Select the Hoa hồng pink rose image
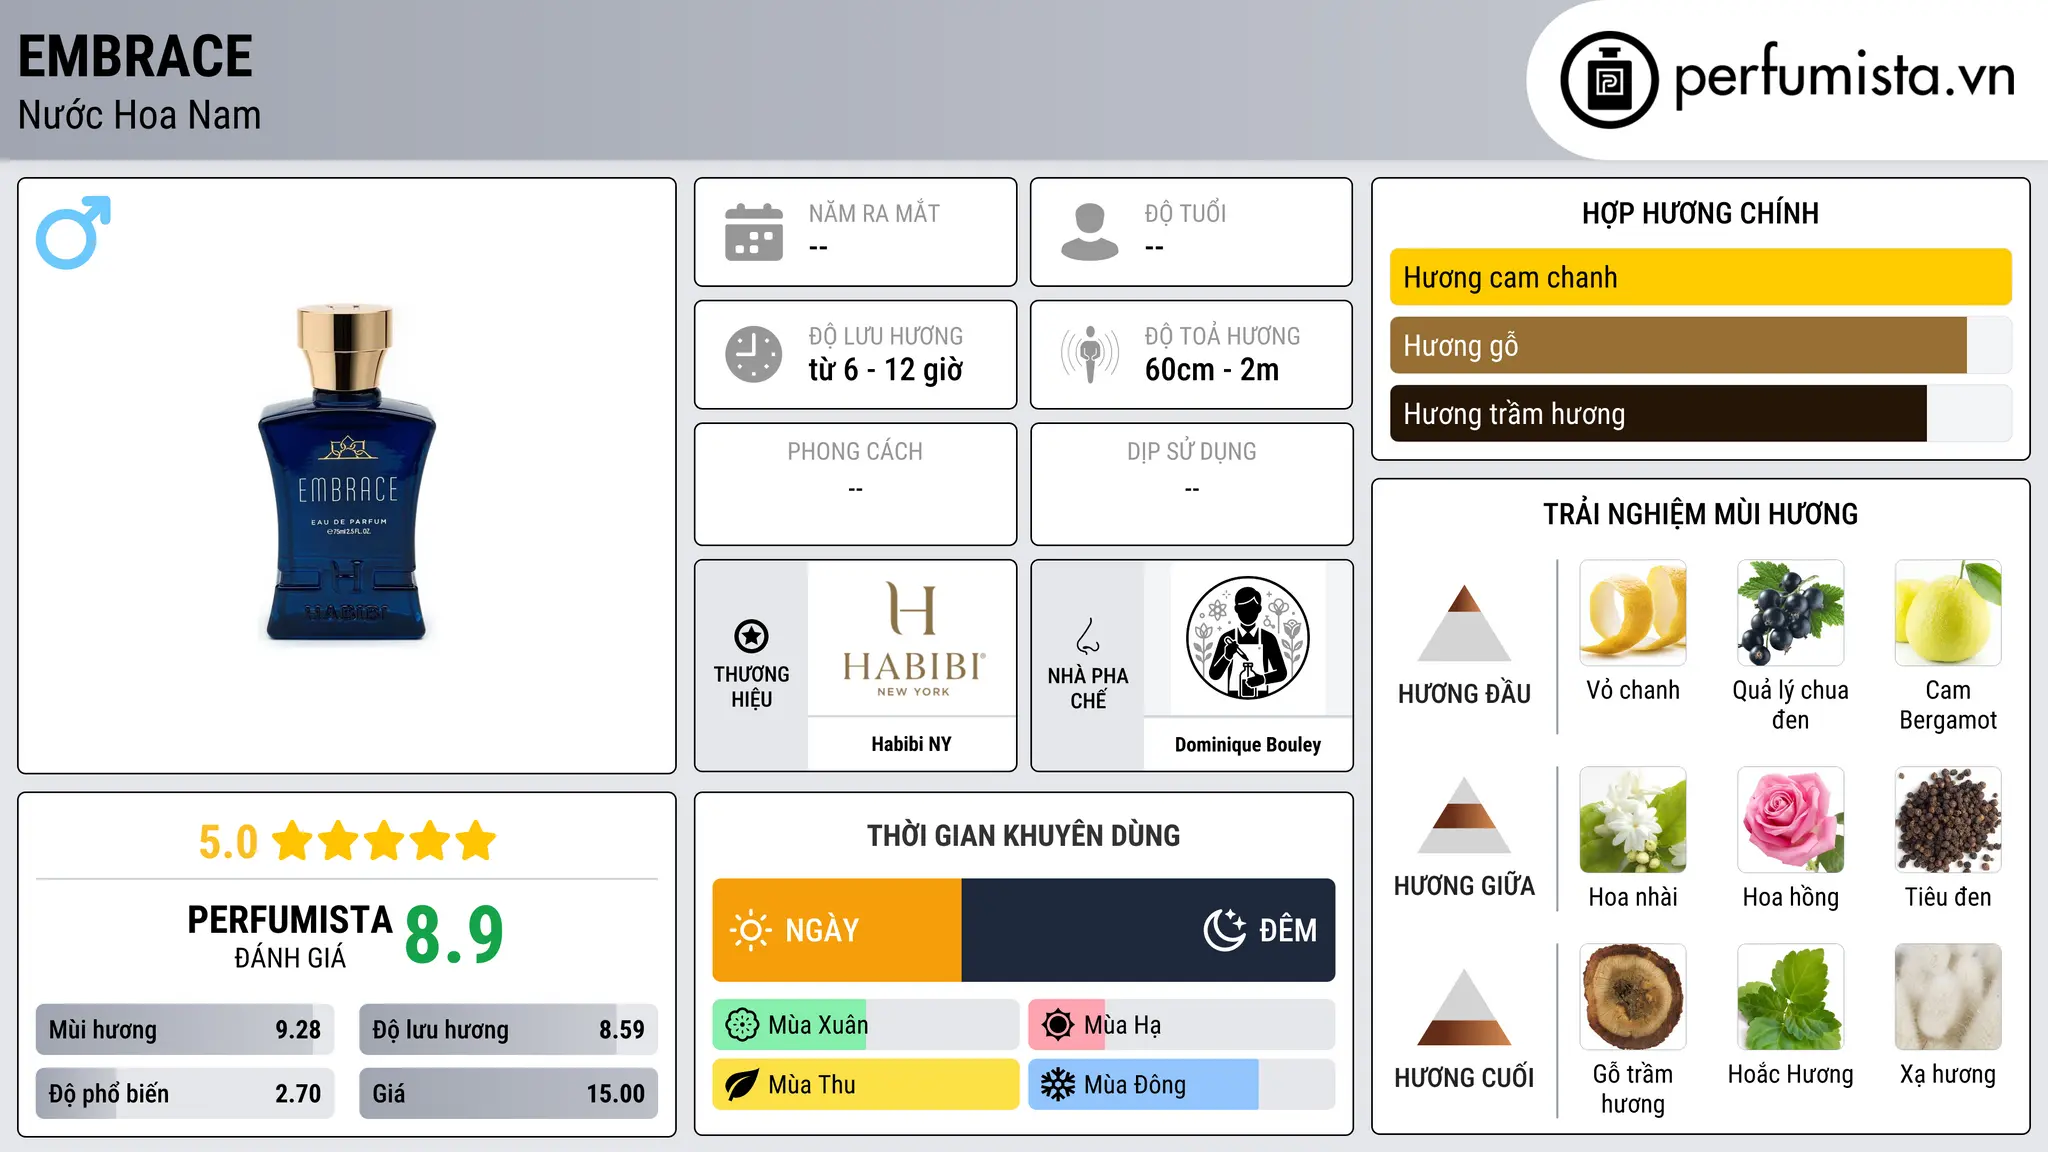Image resolution: width=2048 pixels, height=1152 pixels. [x=1790, y=820]
